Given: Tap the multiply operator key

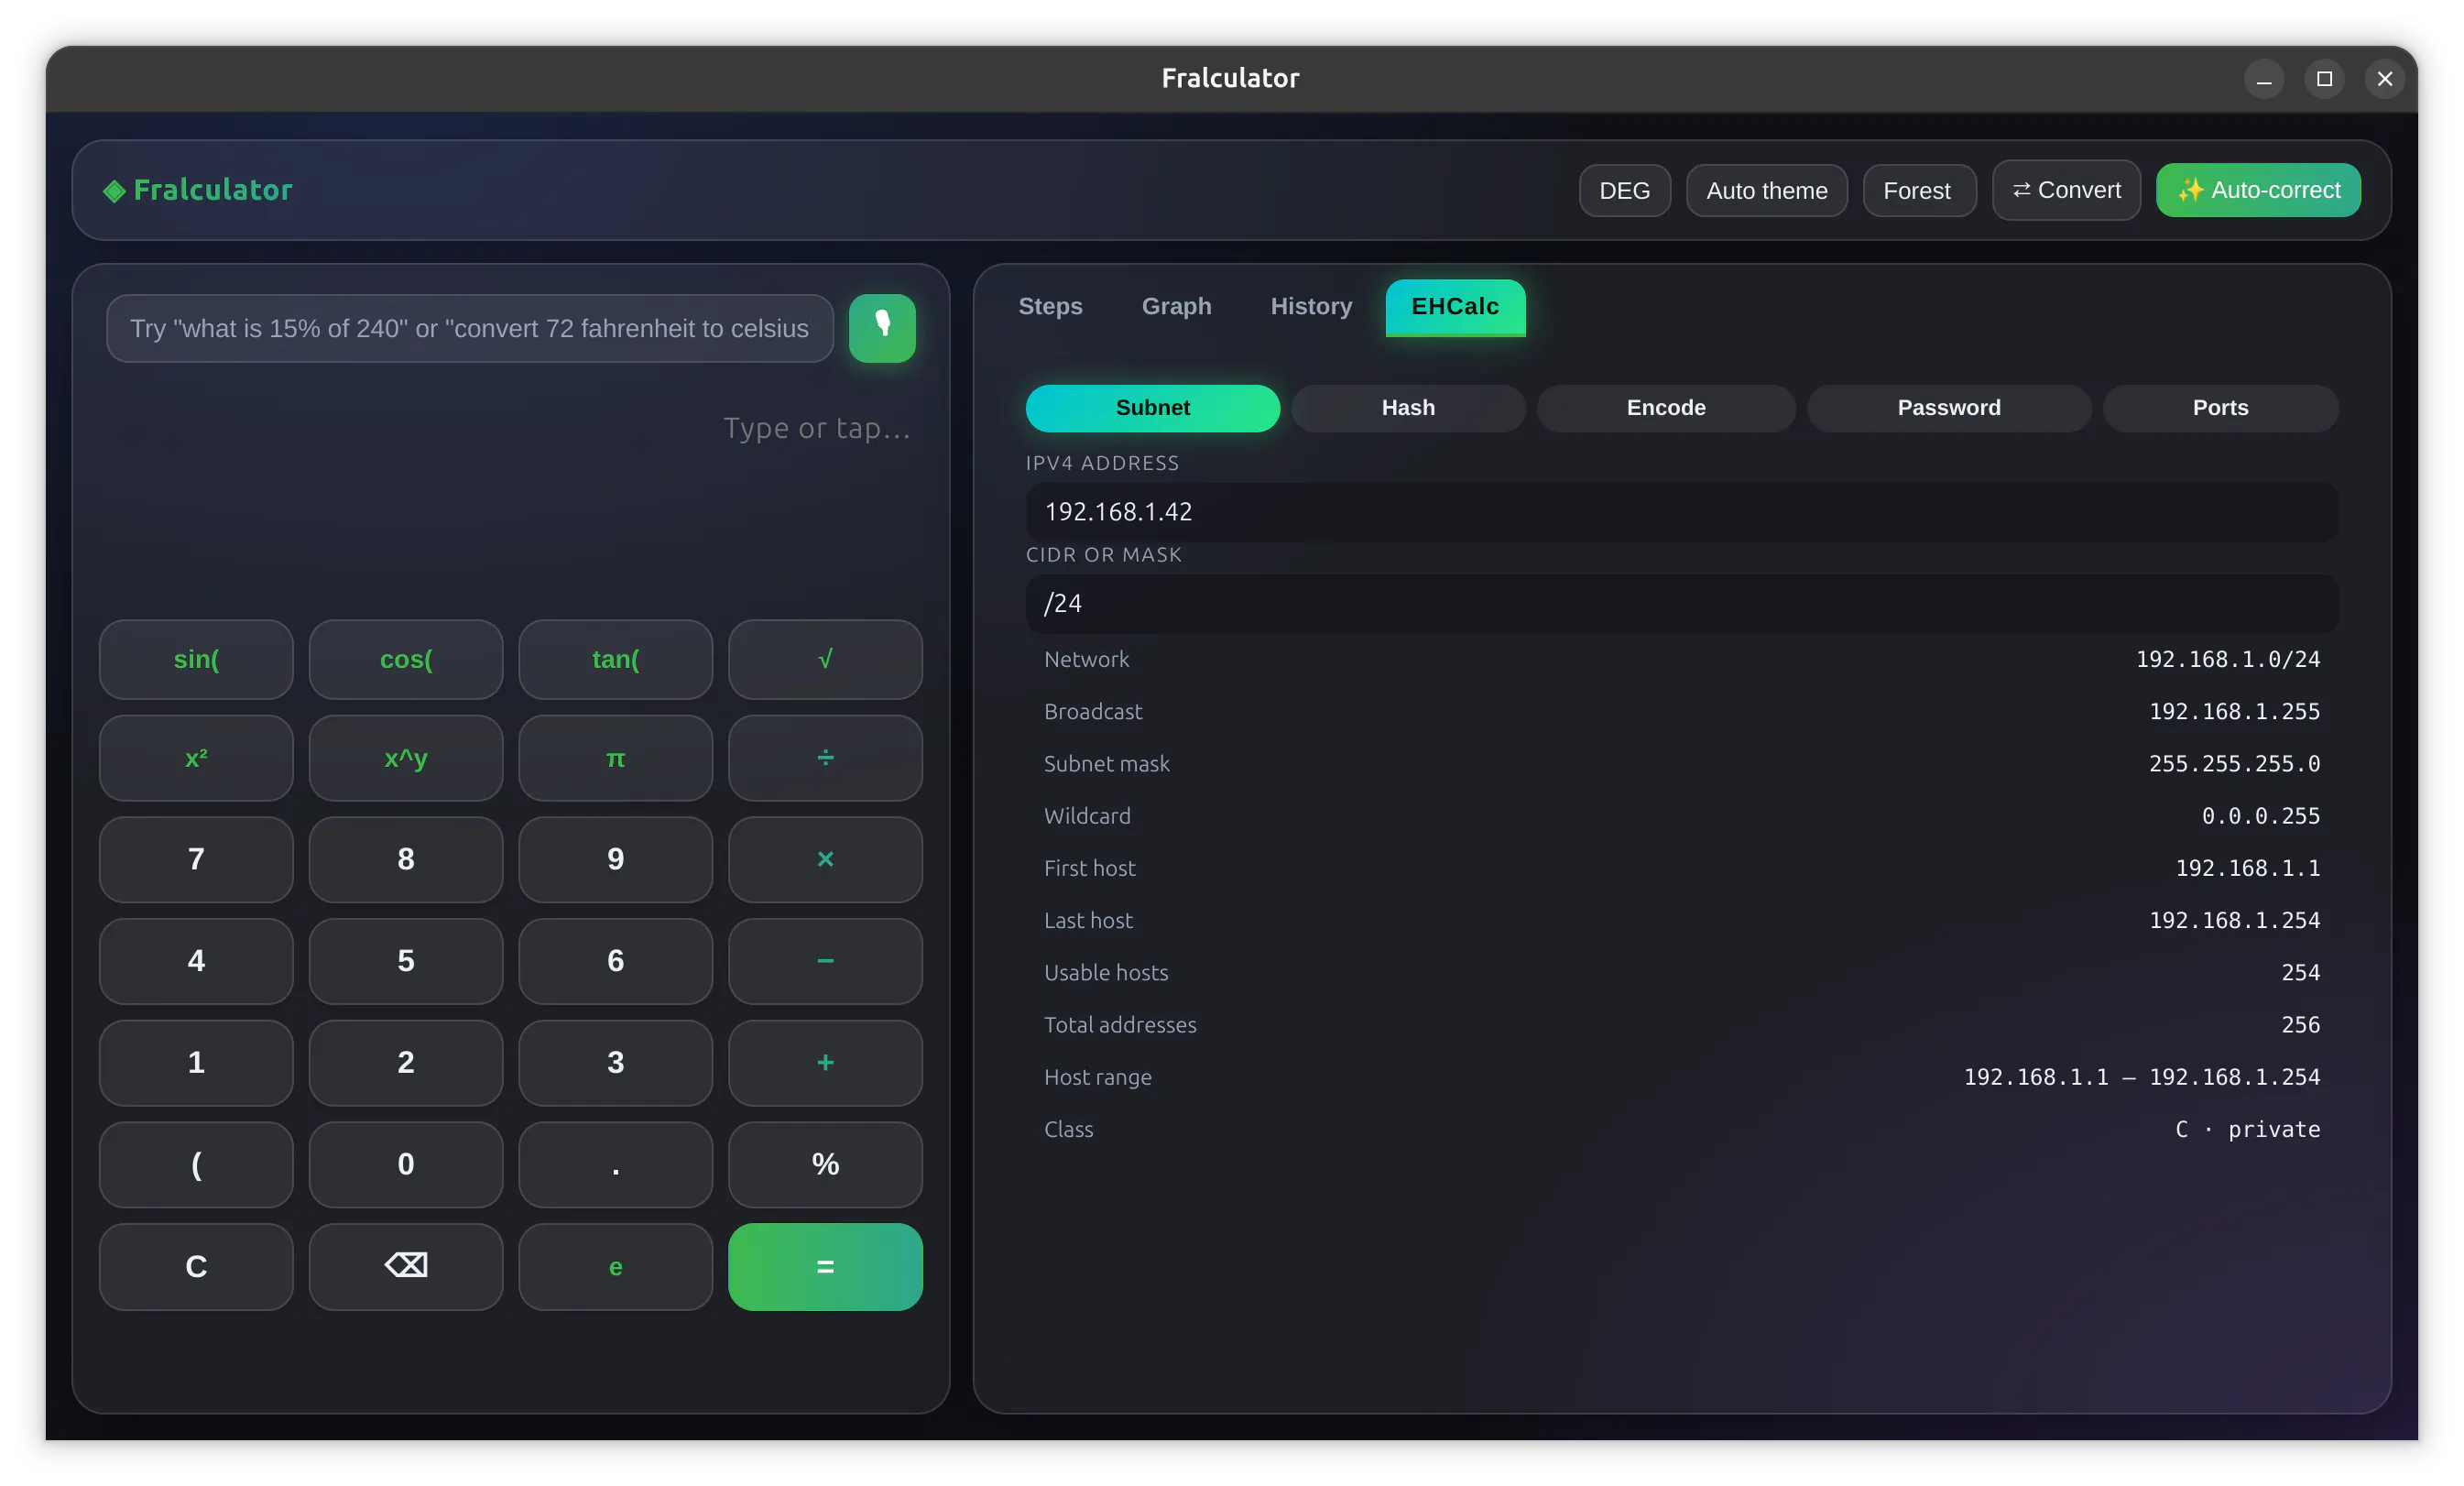Looking at the screenshot, I should 825,859.
